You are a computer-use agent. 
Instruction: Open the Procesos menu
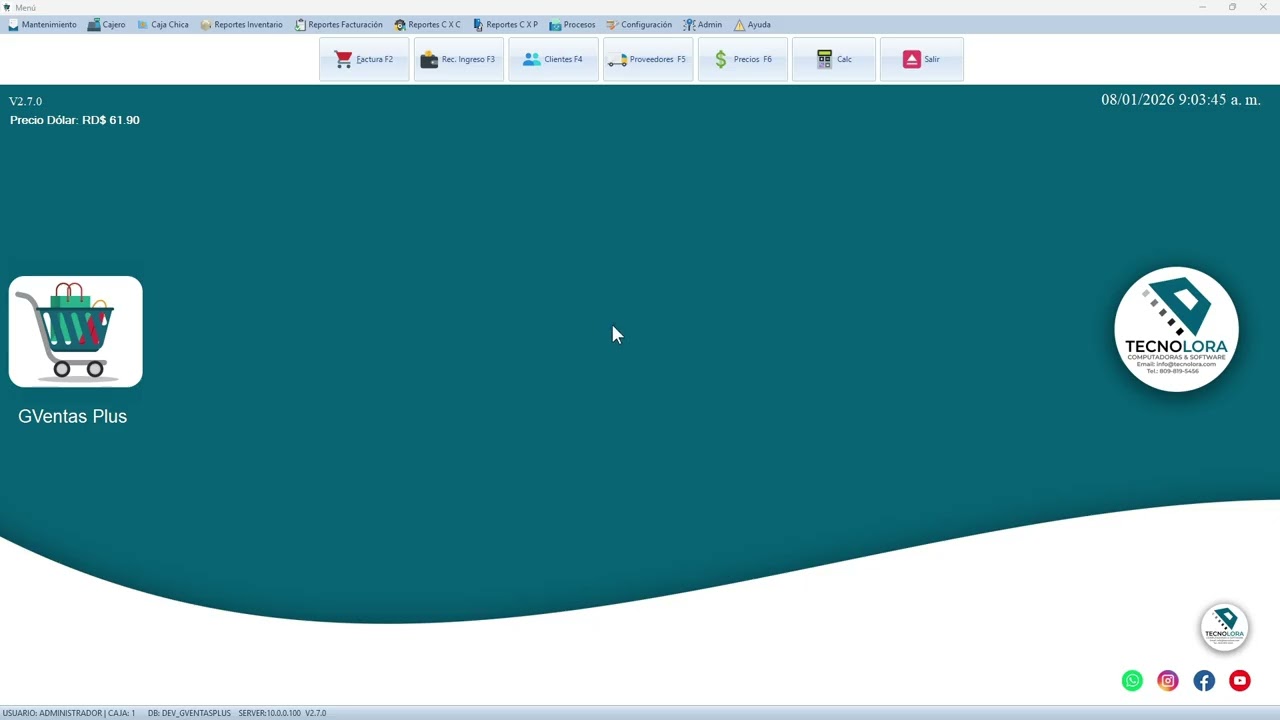point(572,25)
